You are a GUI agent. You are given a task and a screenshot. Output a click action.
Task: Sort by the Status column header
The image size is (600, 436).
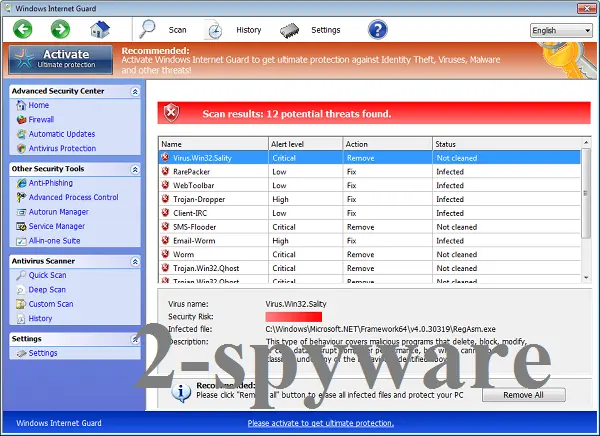(507, 144)
